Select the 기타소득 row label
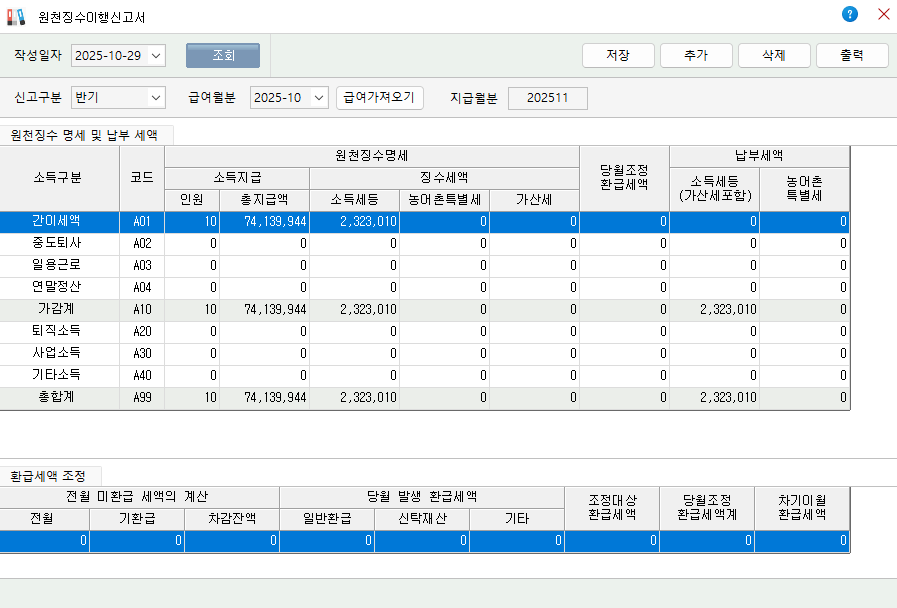897x608 pixels. coord(59,375)
